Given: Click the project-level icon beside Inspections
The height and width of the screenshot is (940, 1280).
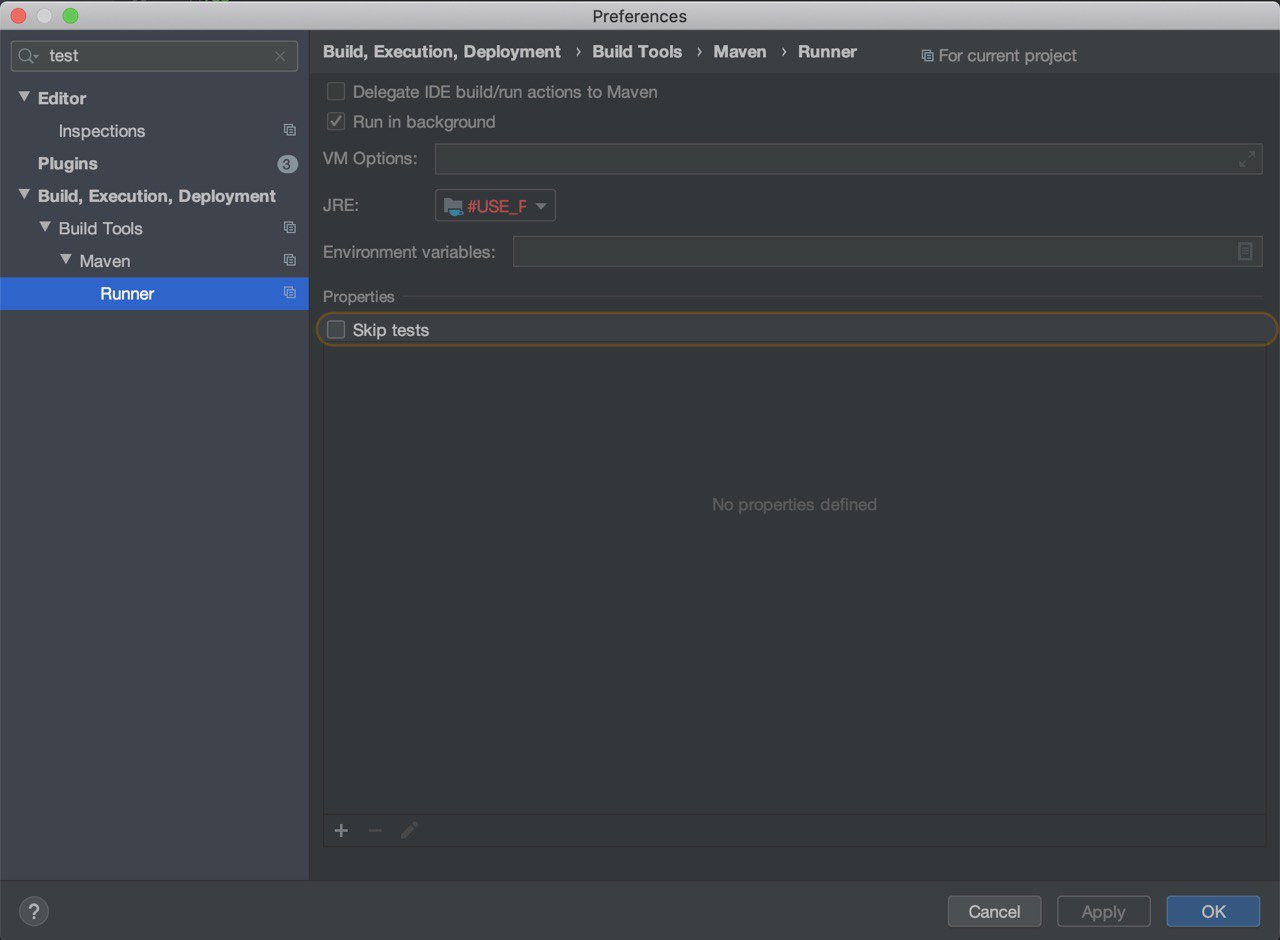Looking at the screenshot, I should tap(289, 130).
